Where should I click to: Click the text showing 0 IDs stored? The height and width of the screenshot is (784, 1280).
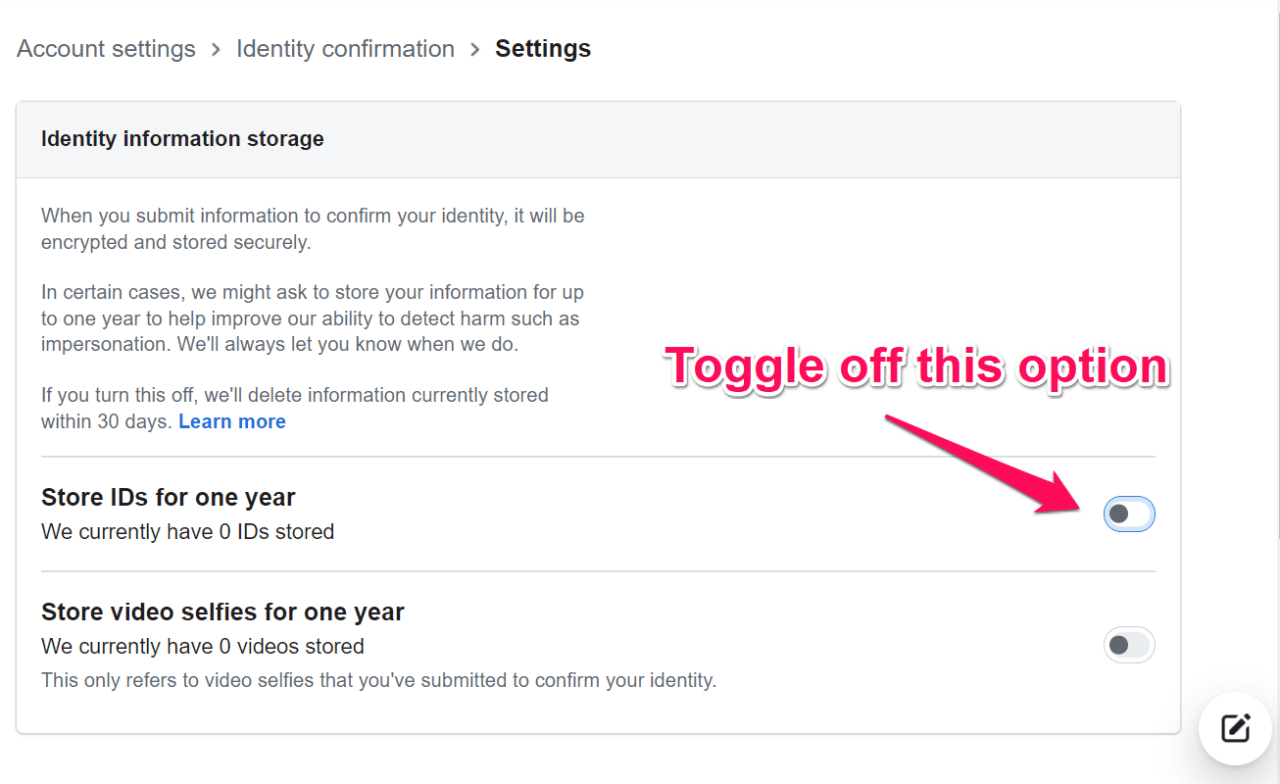coord(187,531)
